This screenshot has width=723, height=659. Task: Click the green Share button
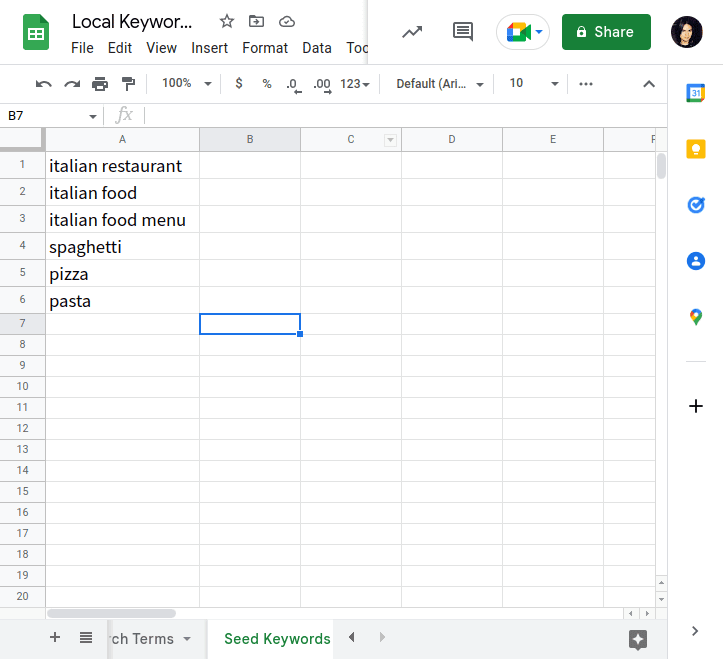click(606, 32)
